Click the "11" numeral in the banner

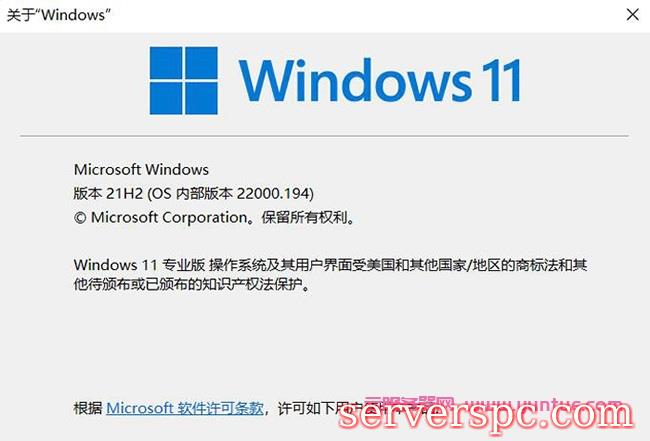(504, 80)
